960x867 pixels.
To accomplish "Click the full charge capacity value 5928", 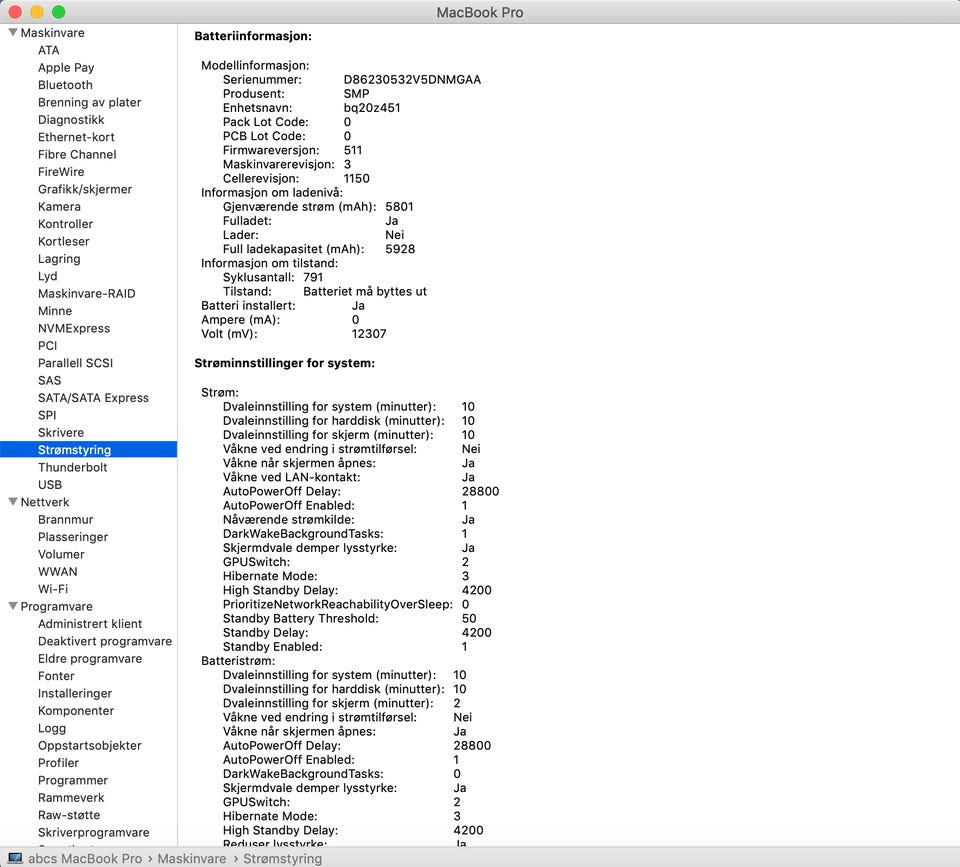I will 400,249.
